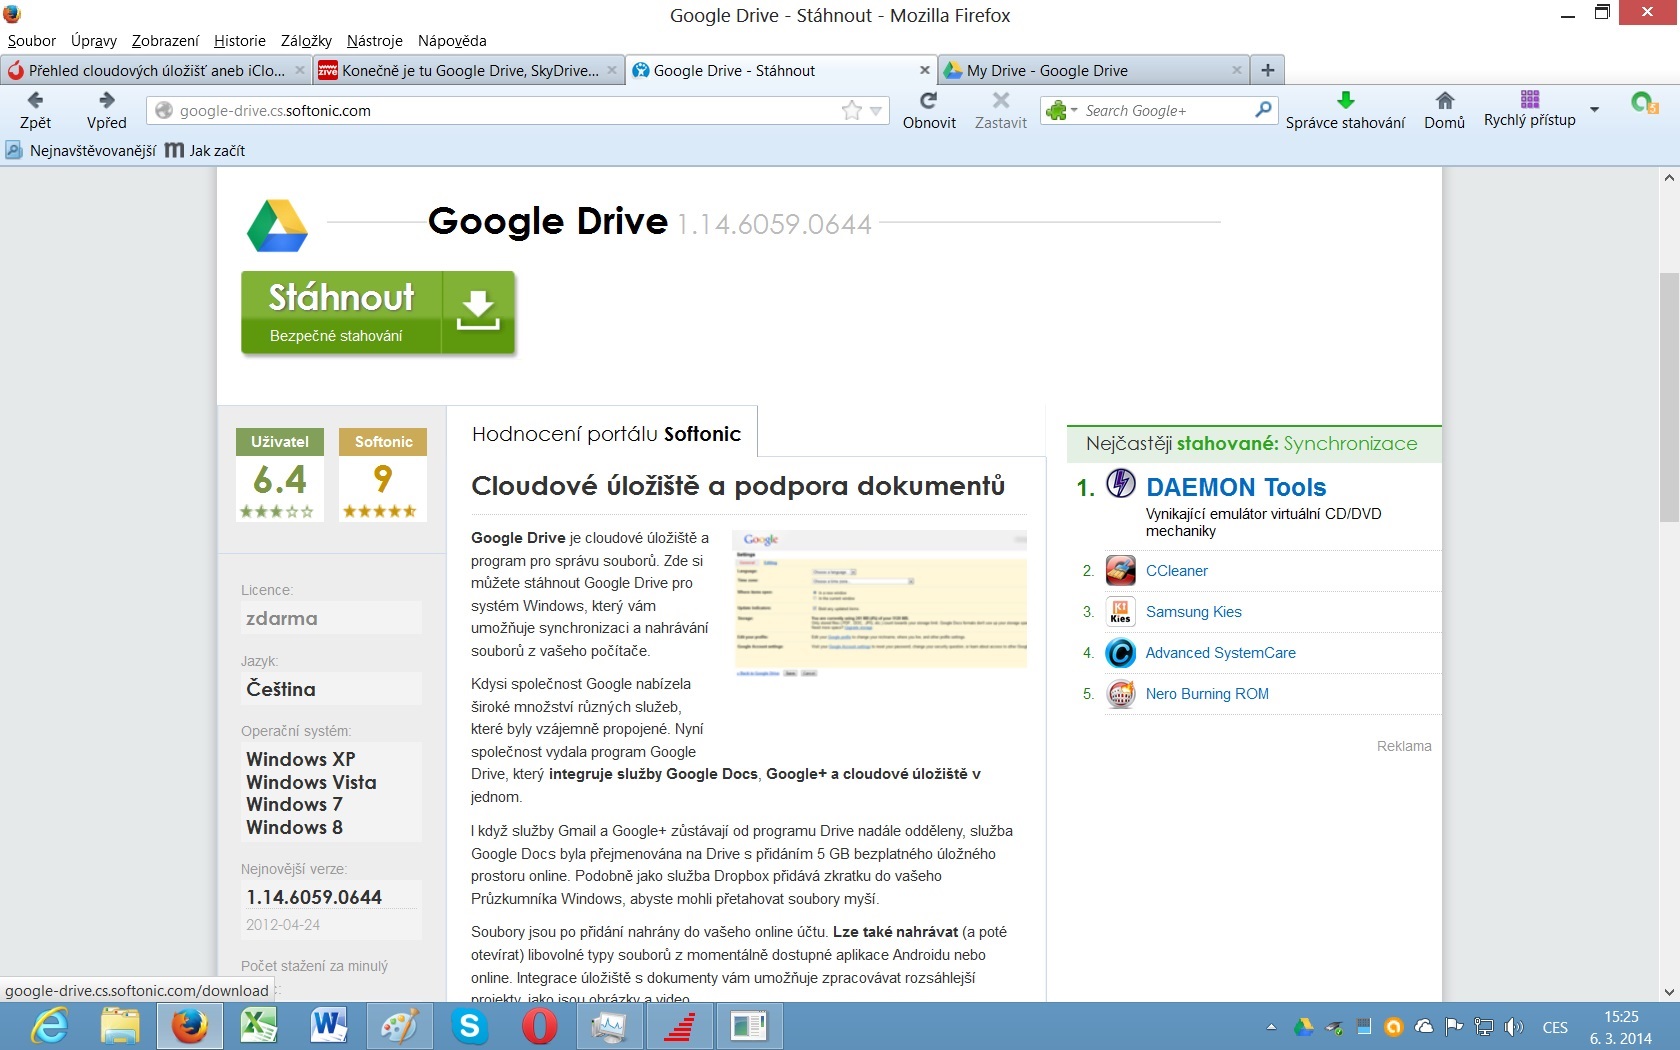Click the vertical page scrollbar thumb

[x=1668, y=396]
